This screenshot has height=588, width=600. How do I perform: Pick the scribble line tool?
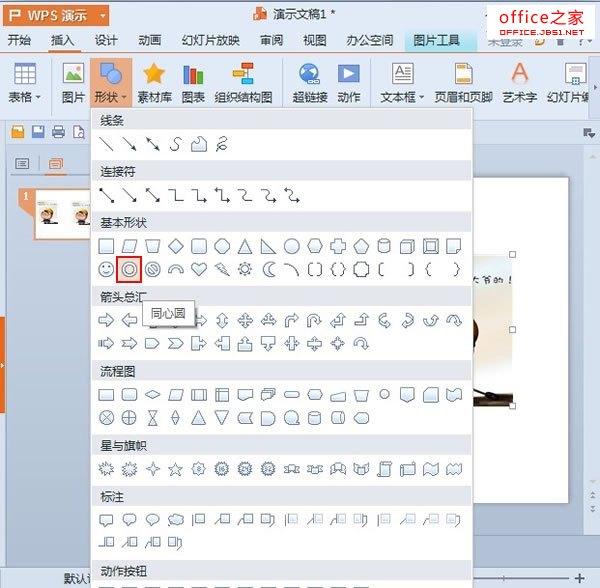click(222, 144)
